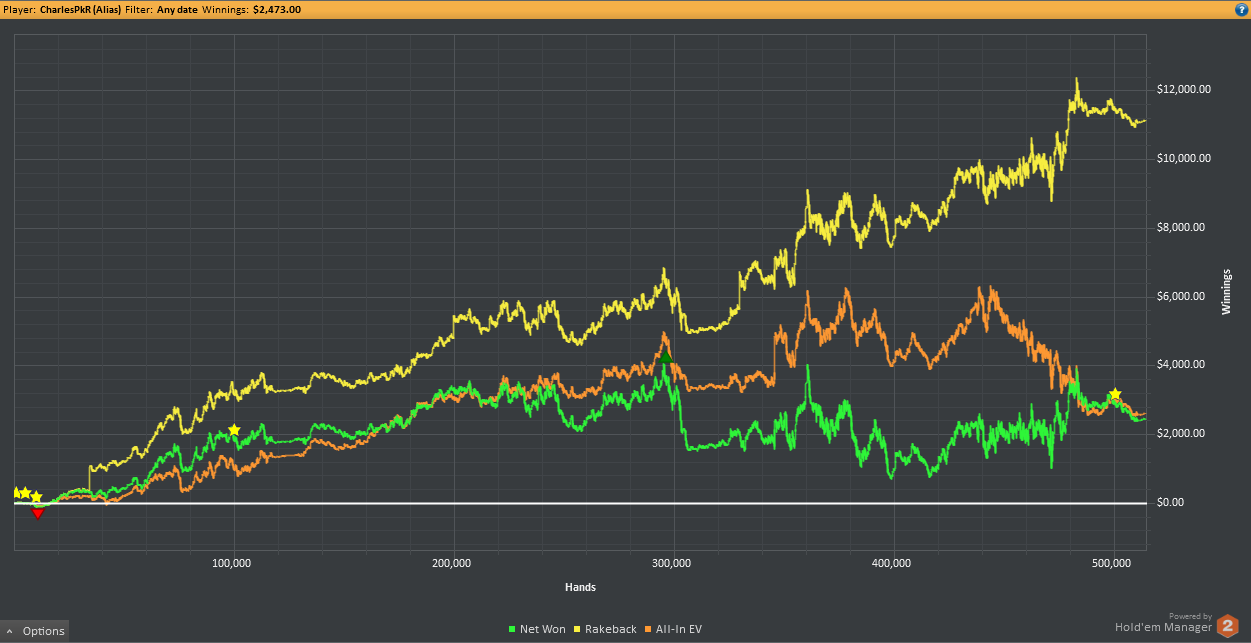Screen dimensions: 1251x643
Task: Click the 300,000 hands axis label
Action: click(673, 563)
